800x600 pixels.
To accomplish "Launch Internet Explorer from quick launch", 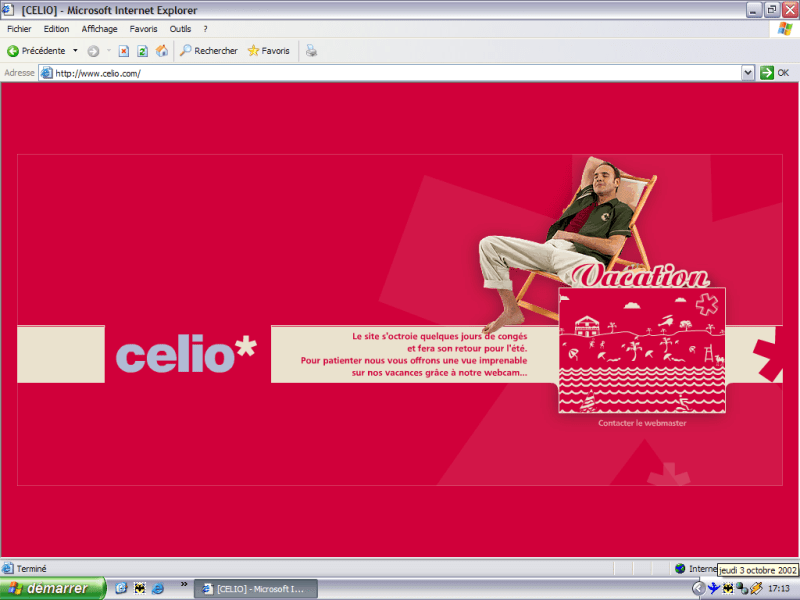I will point(158,588).
